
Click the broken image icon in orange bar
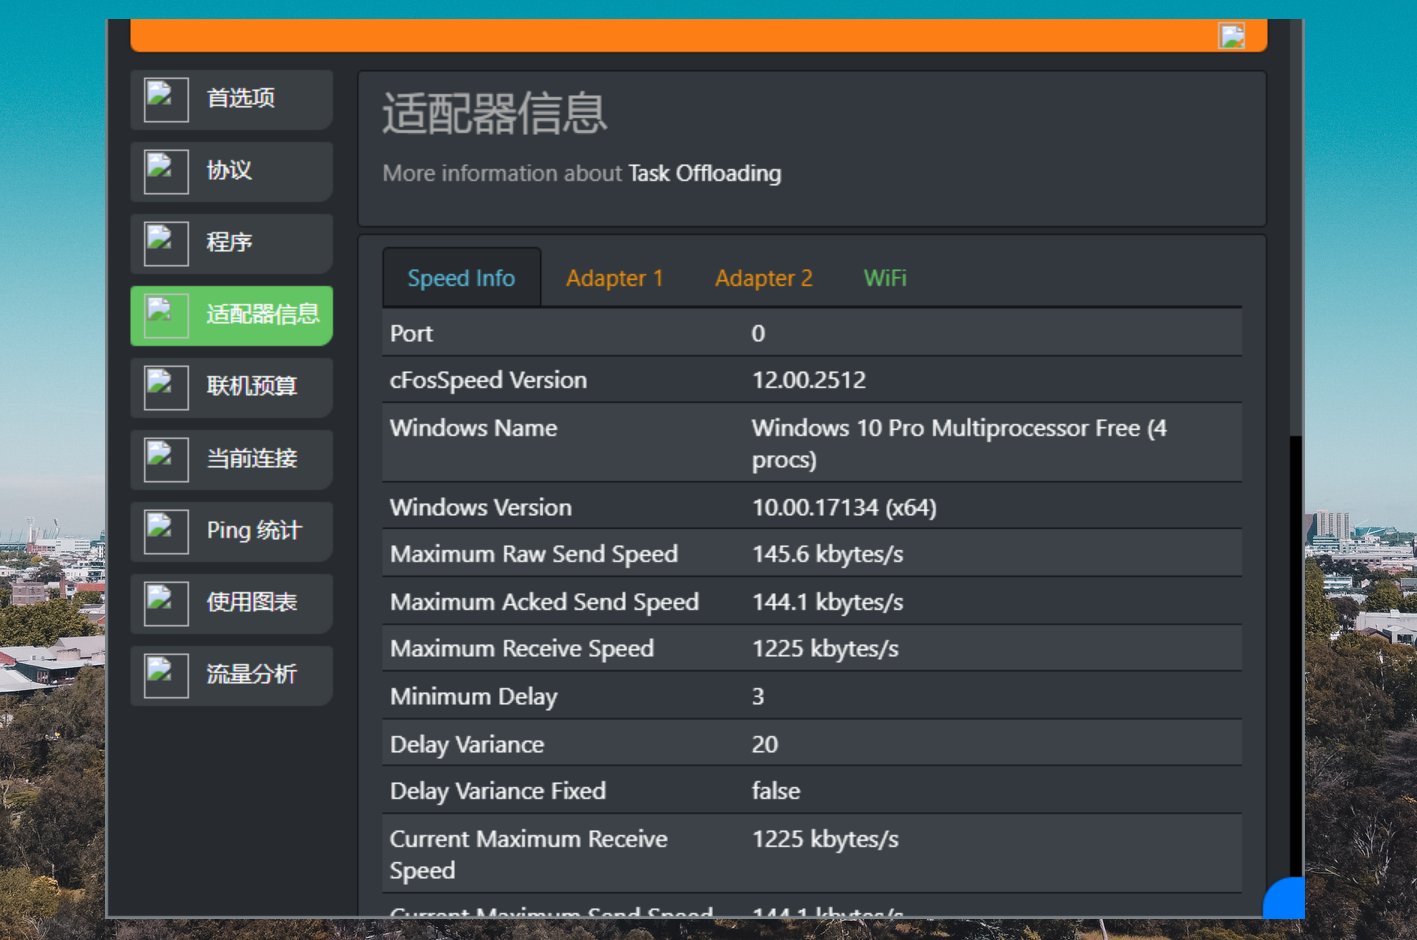tap(1232, 36)
